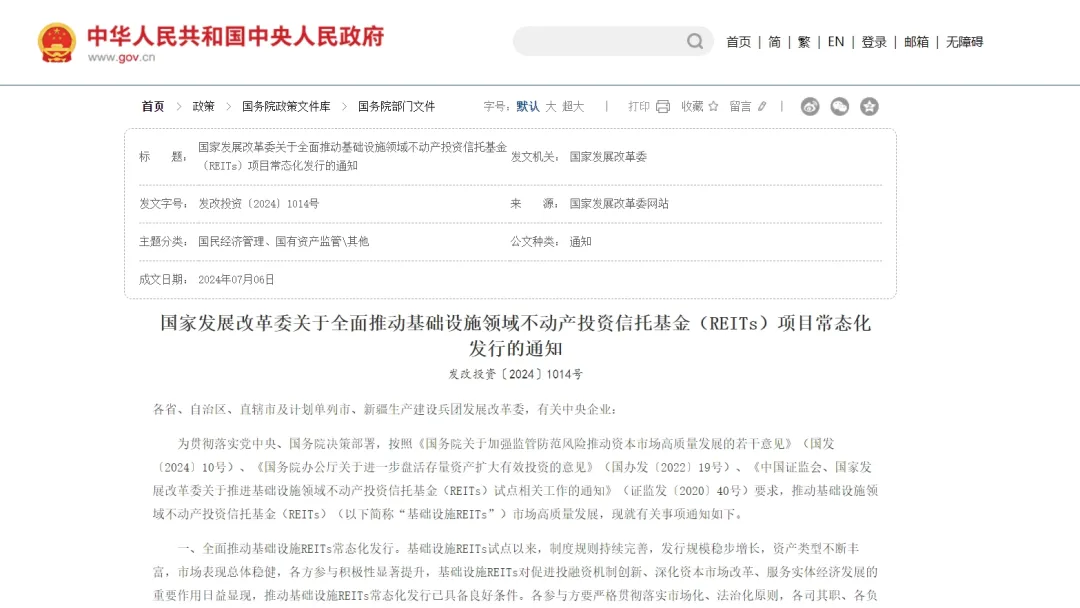Click the pencil icon beside 留言
The width and height of the screenshot is (1080, 608).
pos(762,106)
